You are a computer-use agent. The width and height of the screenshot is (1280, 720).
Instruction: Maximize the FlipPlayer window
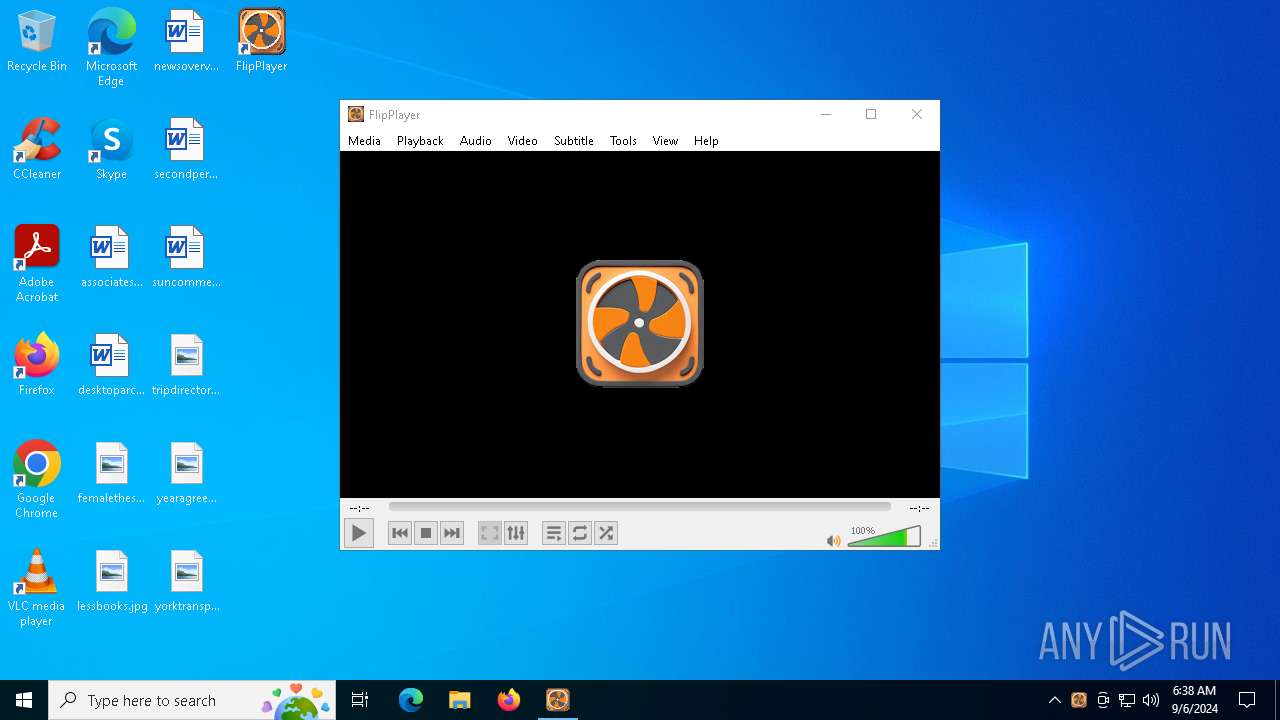point(871,115)
